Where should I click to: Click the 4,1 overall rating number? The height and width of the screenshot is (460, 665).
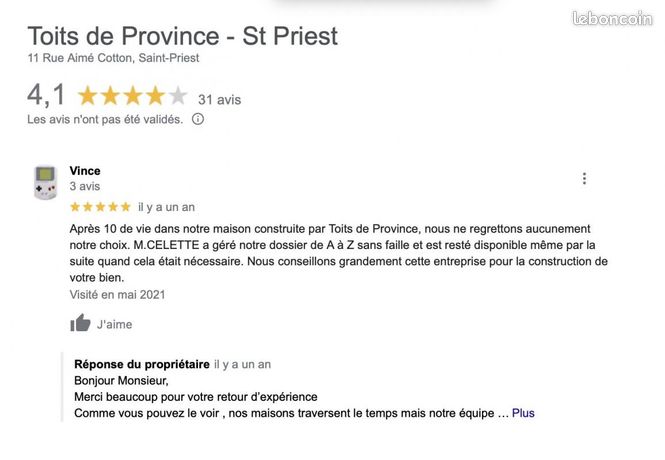46,95
